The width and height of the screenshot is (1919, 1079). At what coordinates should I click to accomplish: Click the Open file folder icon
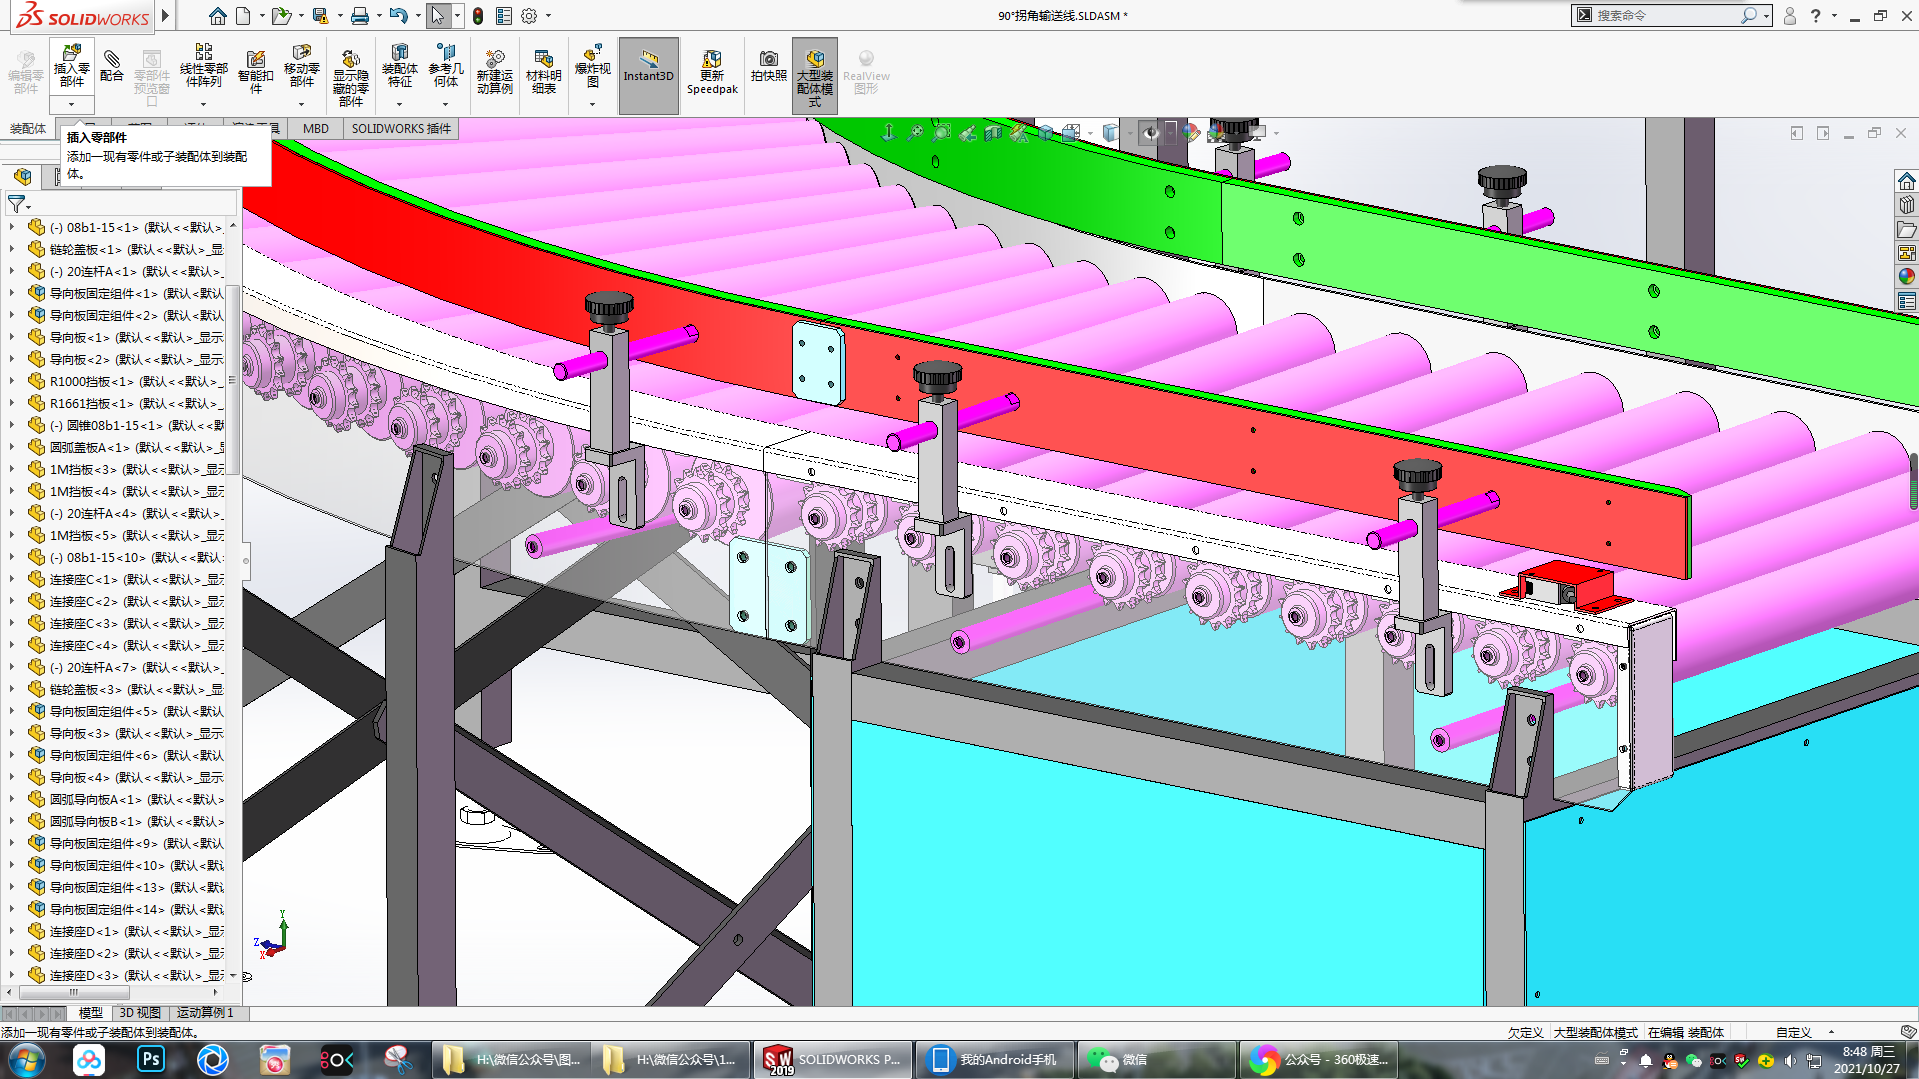282,16
